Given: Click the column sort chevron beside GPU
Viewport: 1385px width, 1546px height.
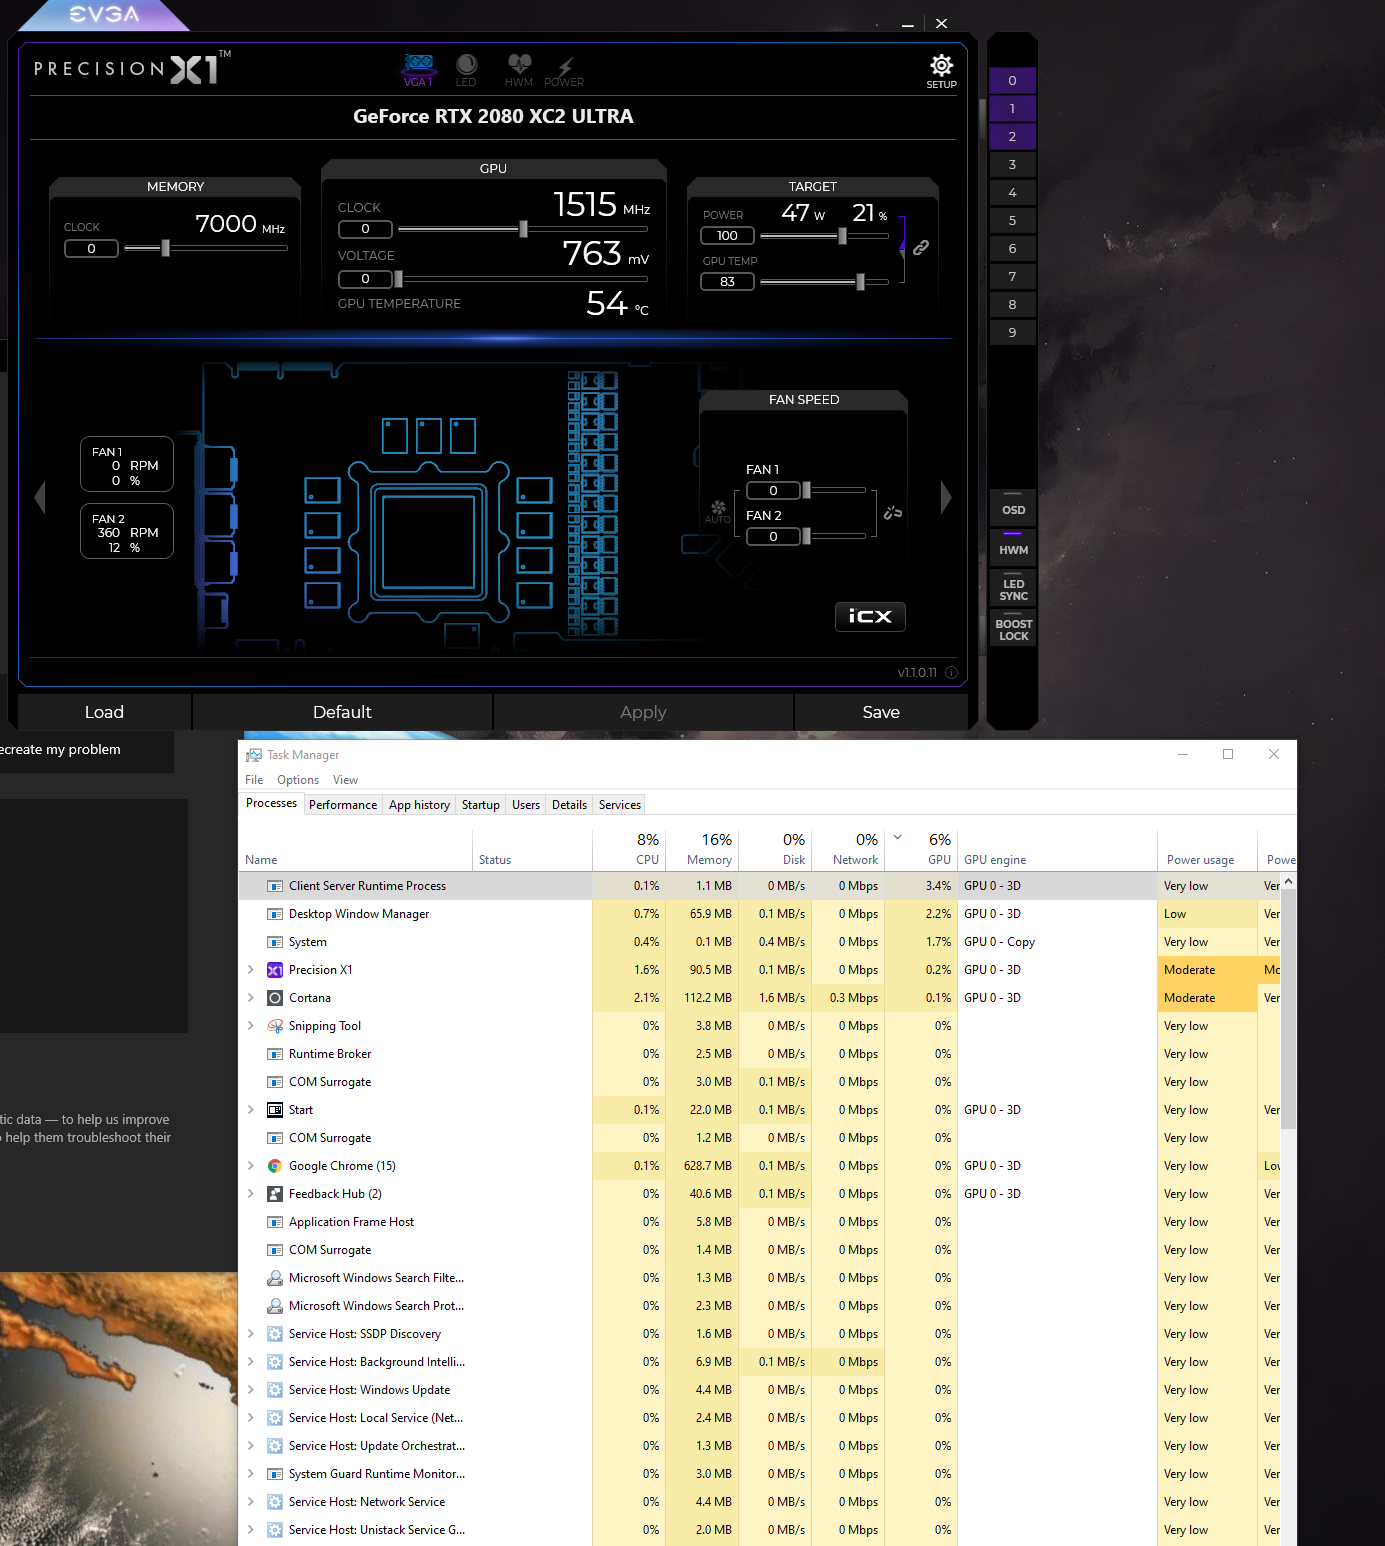Looking at the screenshot, I should click(897, 837).
